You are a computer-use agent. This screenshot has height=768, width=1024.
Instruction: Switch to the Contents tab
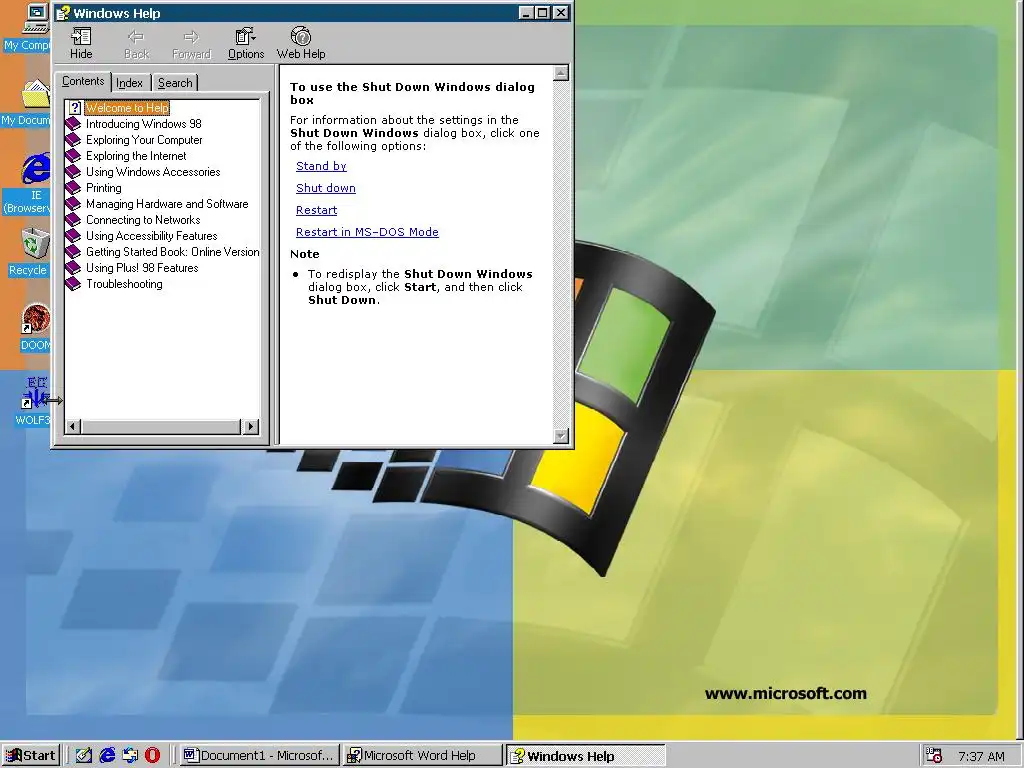[83, 81]
